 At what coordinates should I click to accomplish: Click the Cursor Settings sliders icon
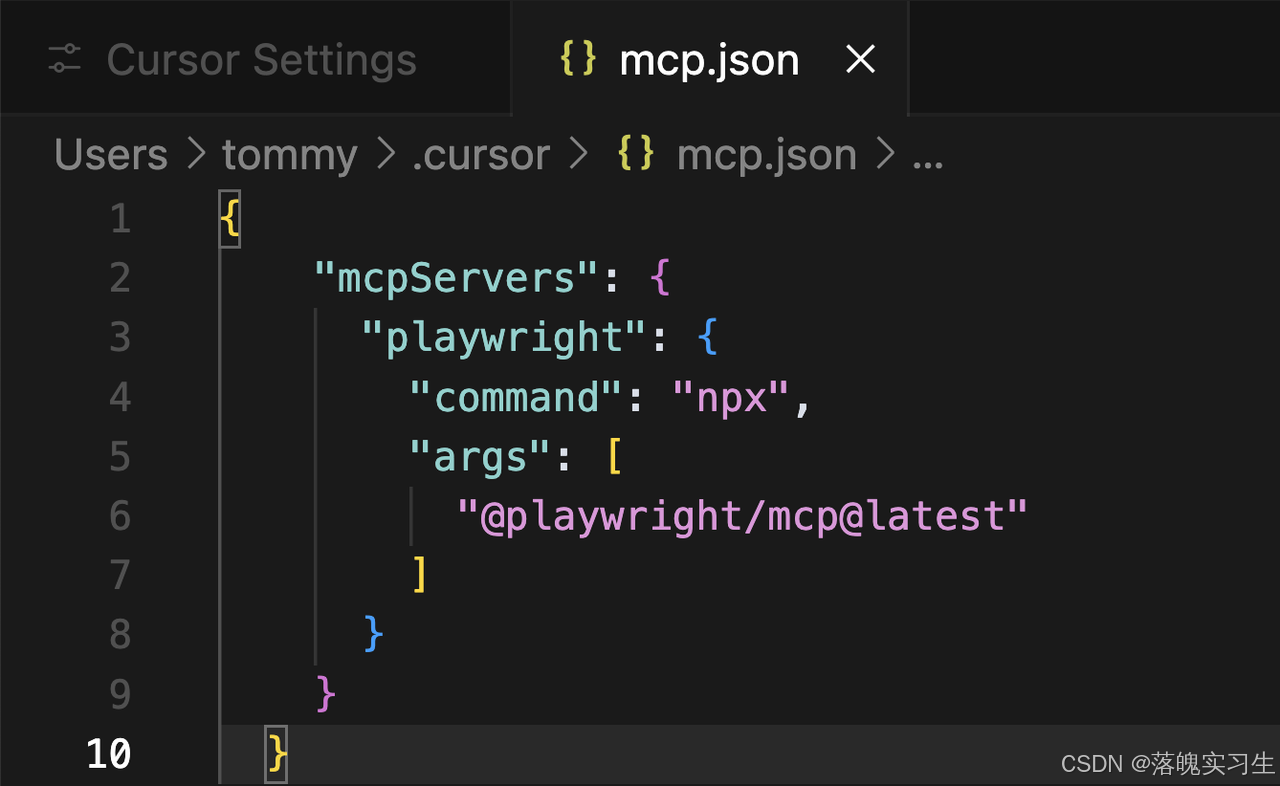point(64,60)
